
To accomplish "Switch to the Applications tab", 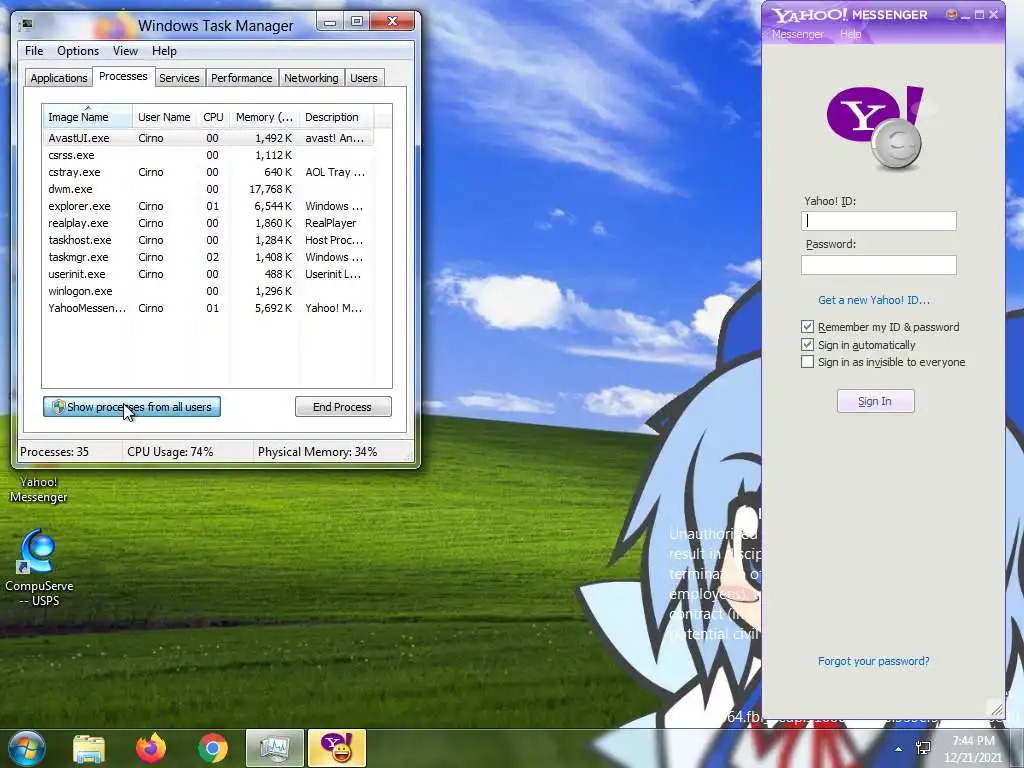I will coord(59,78).
